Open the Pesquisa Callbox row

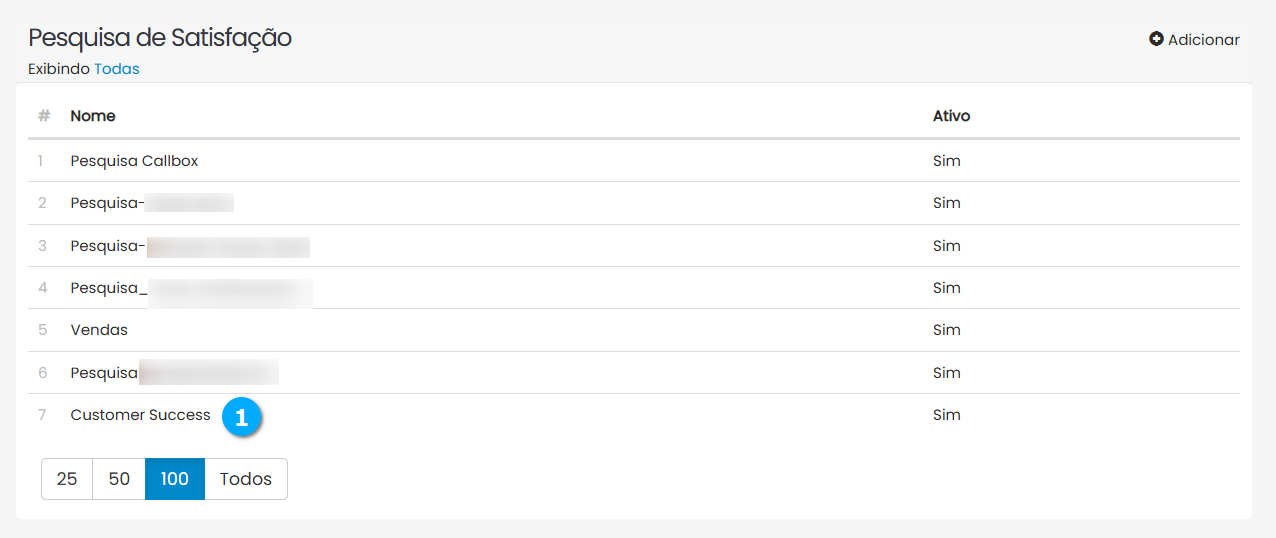(x=134, y=161)
